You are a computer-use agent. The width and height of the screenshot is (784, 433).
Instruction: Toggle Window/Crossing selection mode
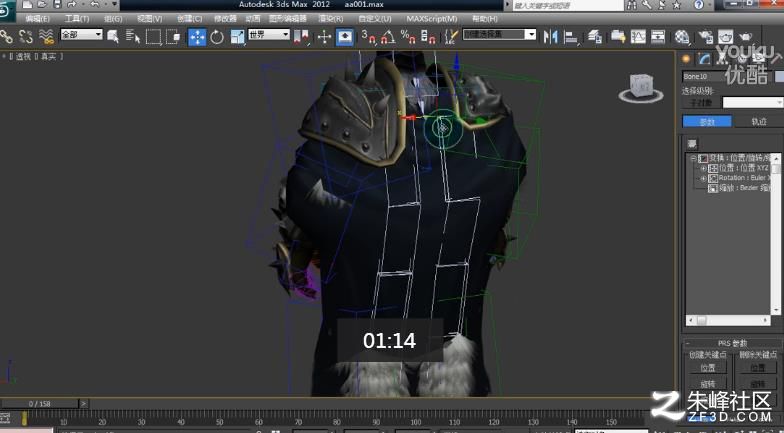tap(173, 36)
